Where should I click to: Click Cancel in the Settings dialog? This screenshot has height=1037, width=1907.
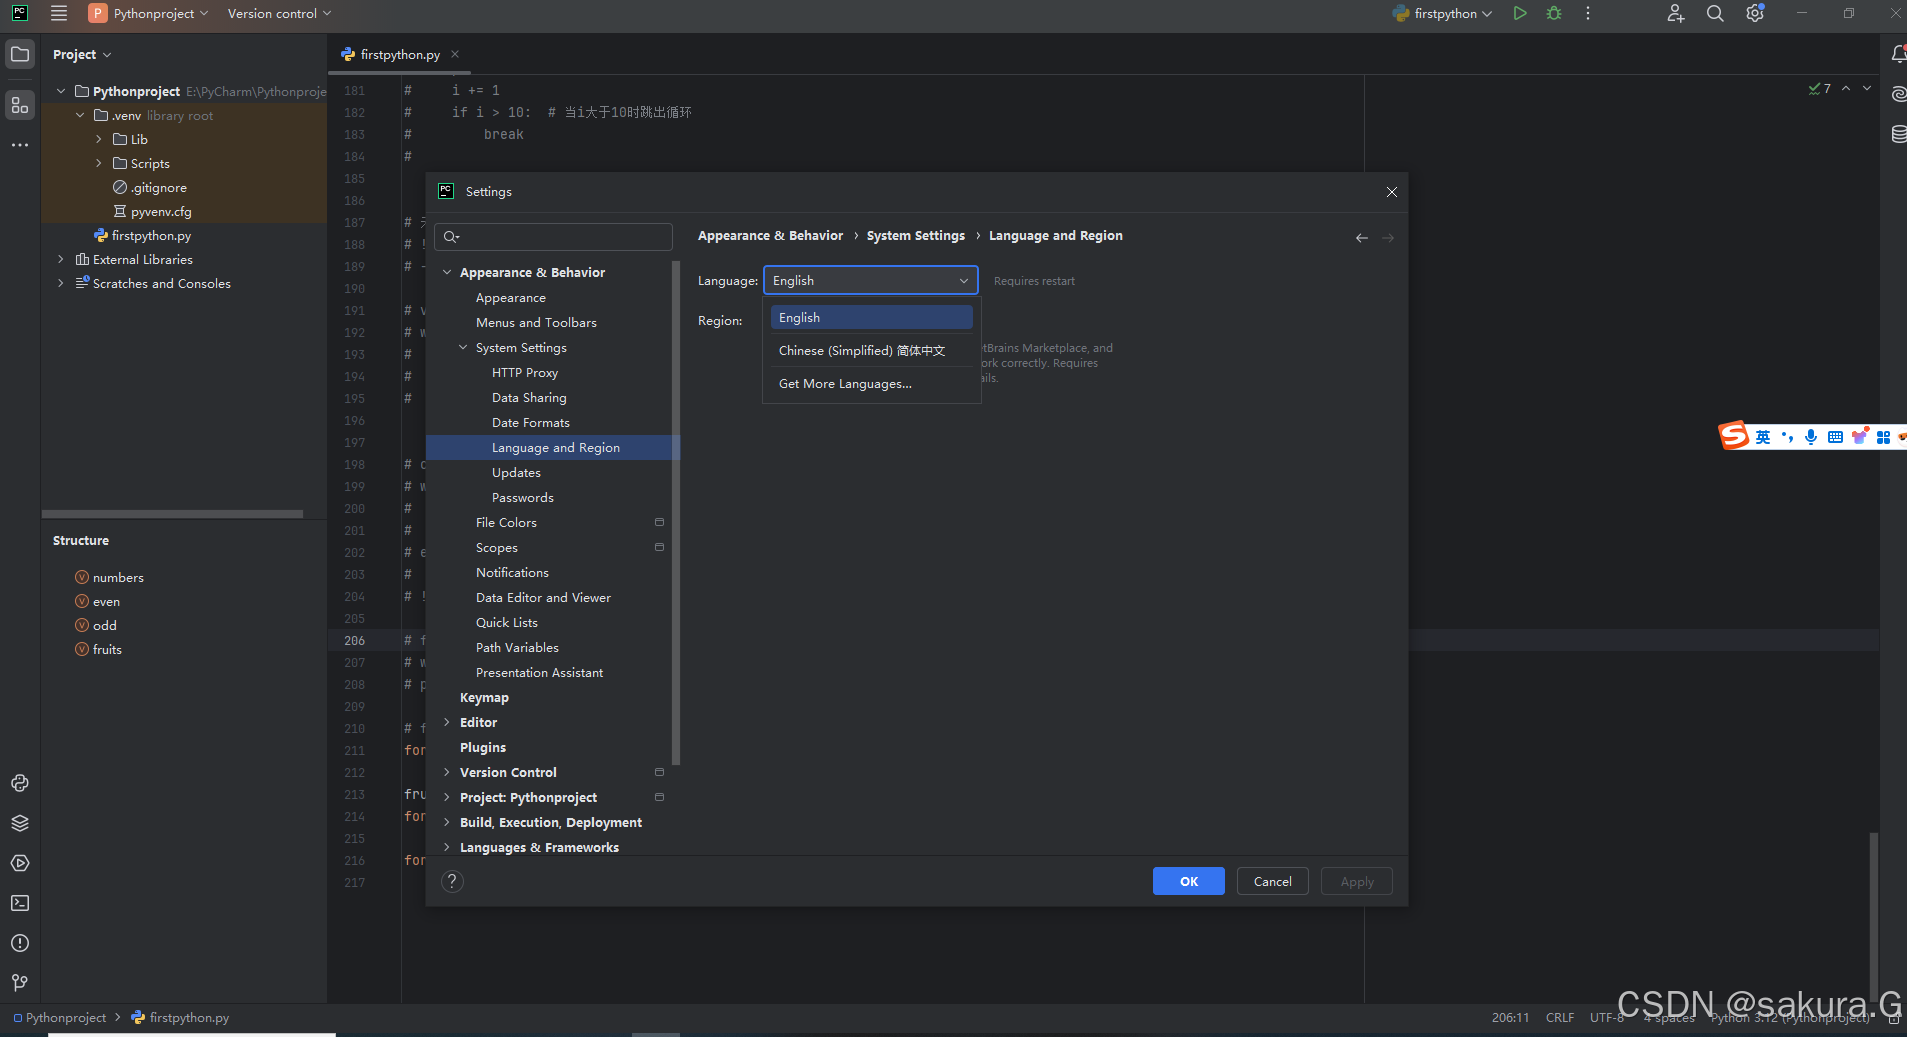point(1272,881)
